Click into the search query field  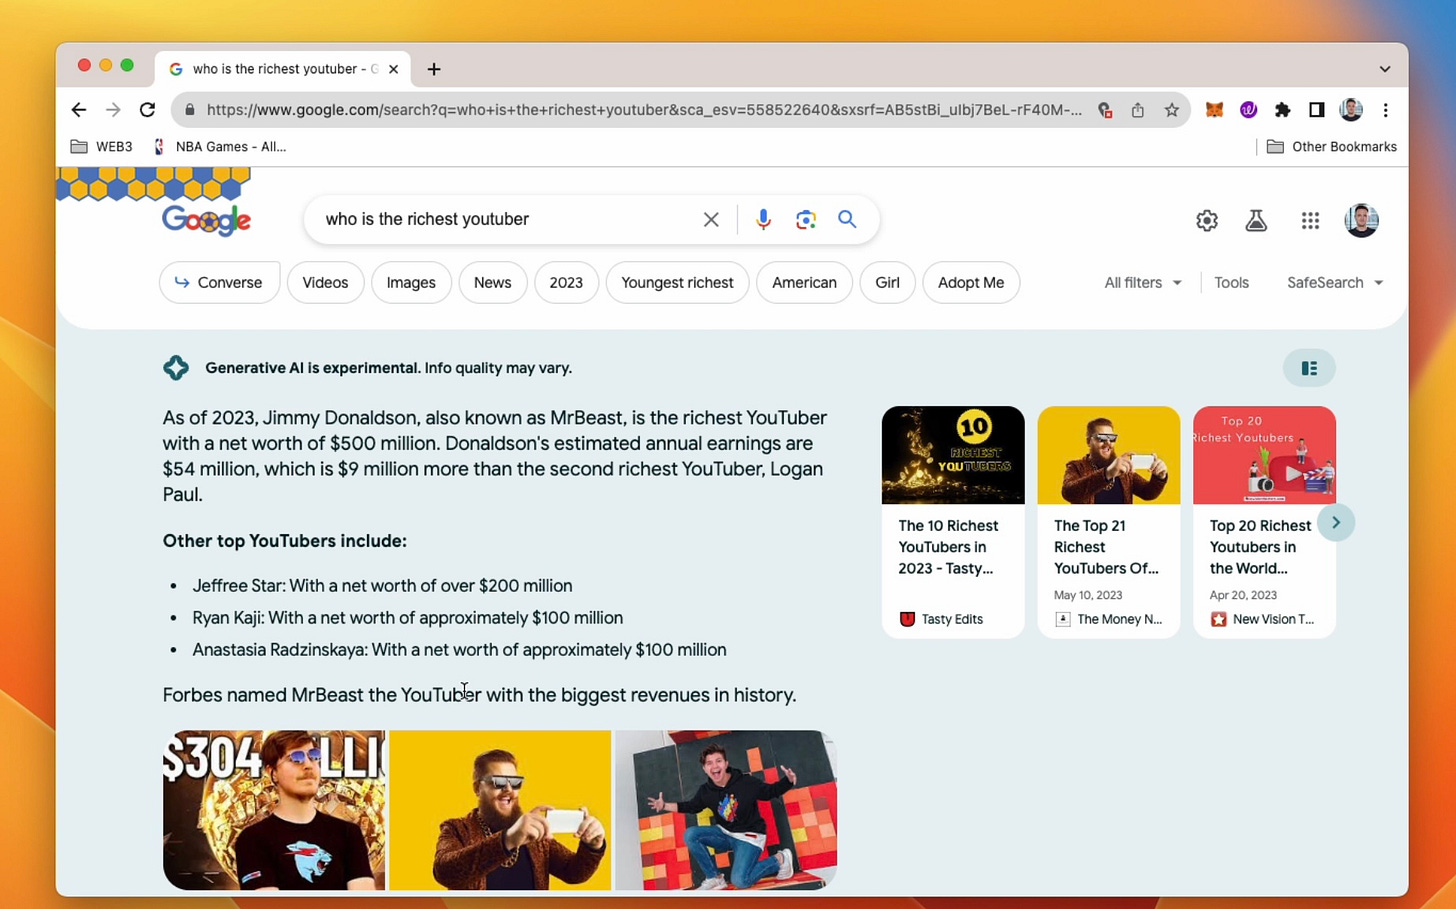coord(505,219)
